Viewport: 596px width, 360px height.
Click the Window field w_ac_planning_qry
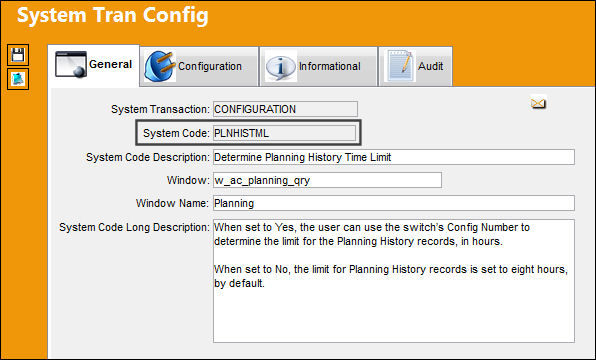(327, 180)
